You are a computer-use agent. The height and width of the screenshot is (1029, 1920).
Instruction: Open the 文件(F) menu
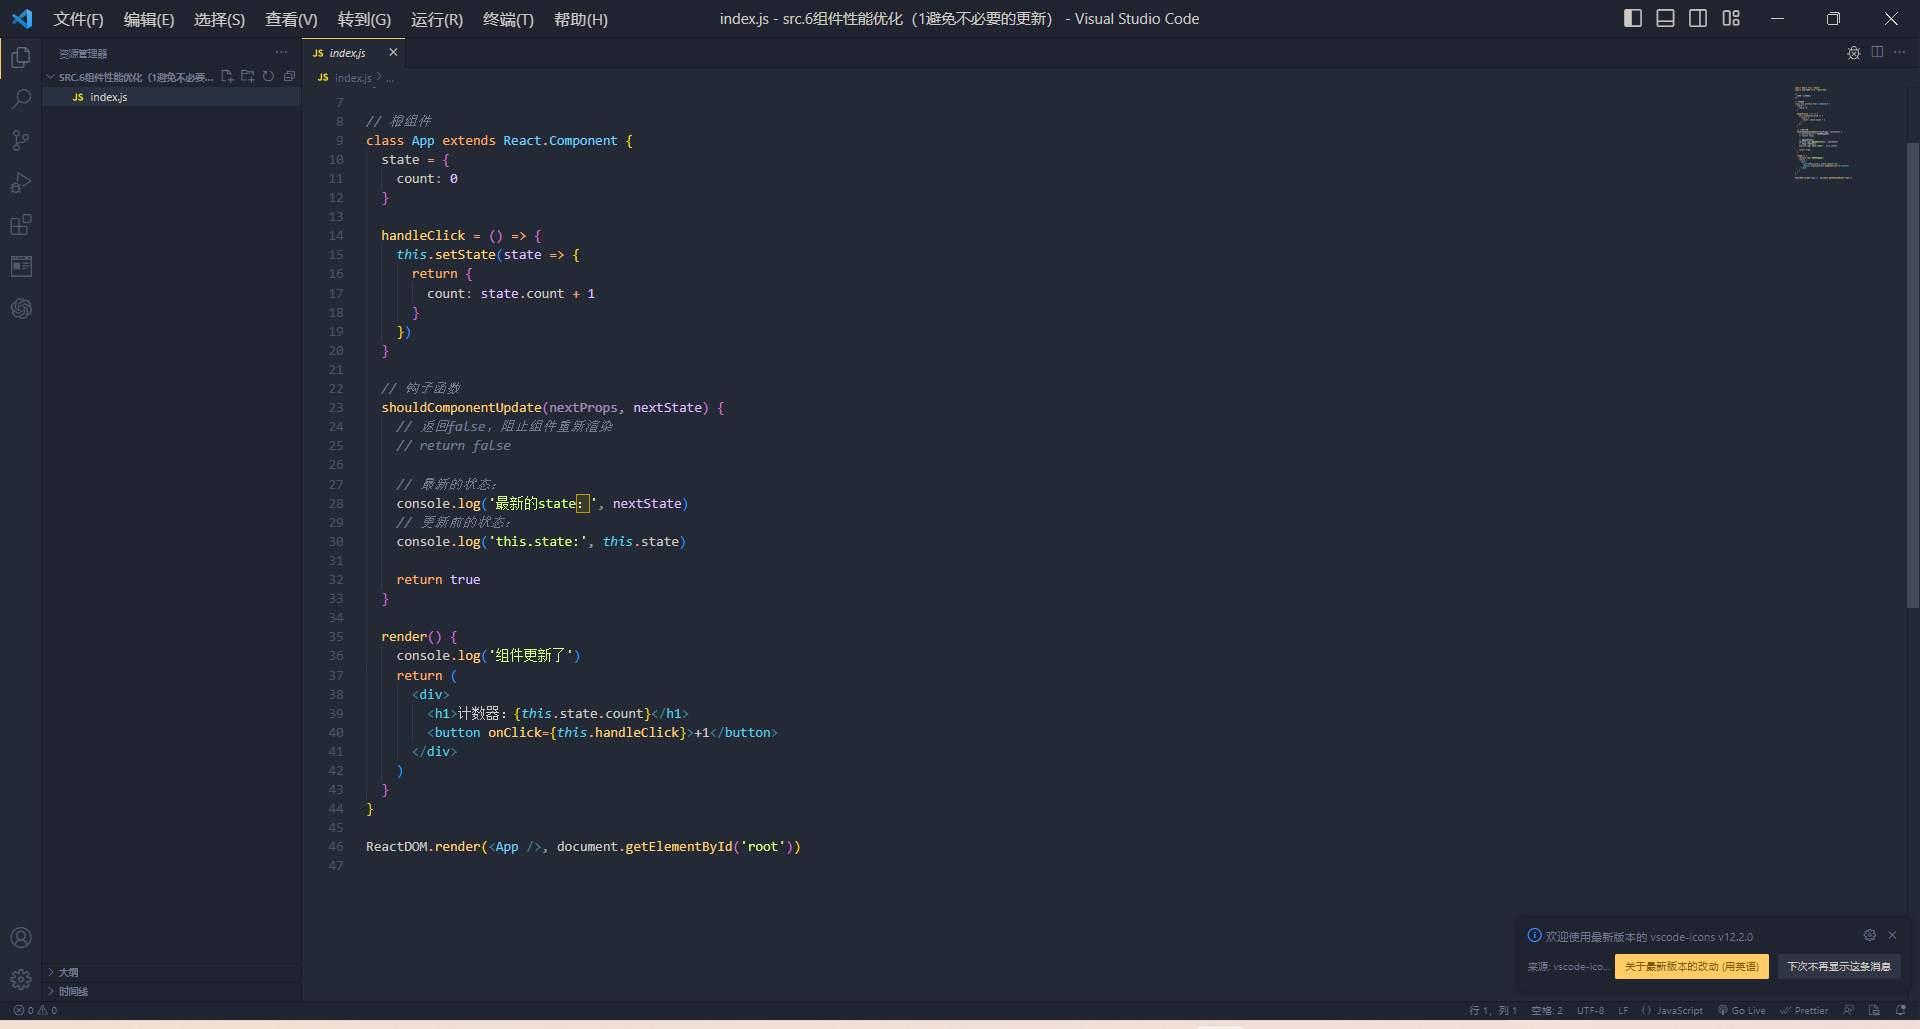(x=78, y=19)
